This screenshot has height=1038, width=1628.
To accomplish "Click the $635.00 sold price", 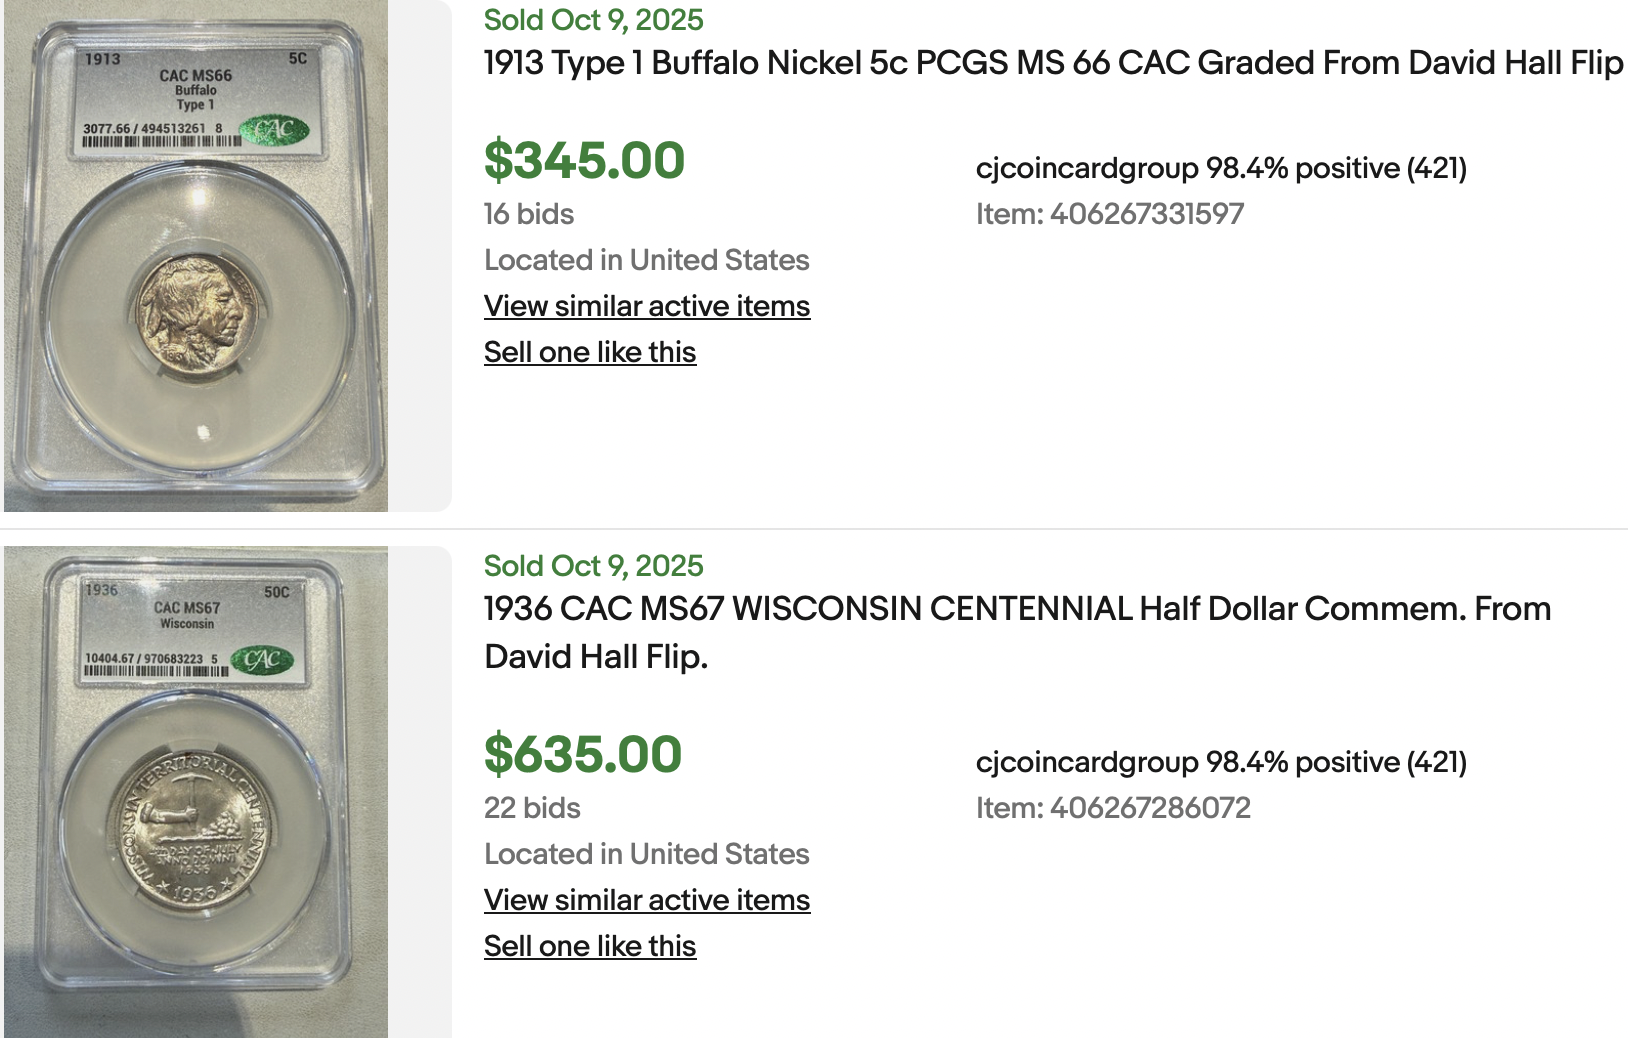I will (x=583, y=754).
